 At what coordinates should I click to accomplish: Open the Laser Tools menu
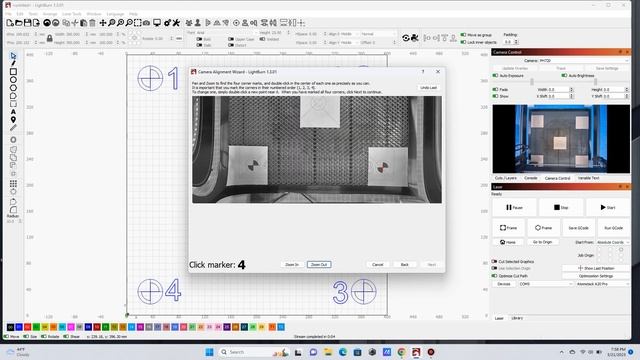point(71,14)
